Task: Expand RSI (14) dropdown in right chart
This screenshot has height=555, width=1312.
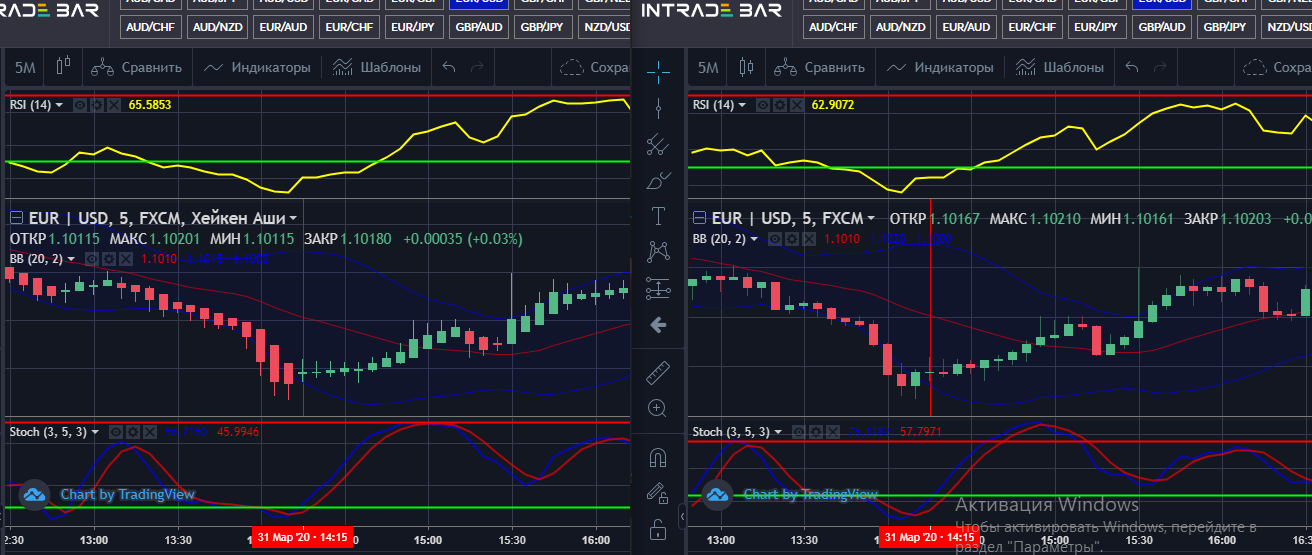Action: click(x=742, y=105)
